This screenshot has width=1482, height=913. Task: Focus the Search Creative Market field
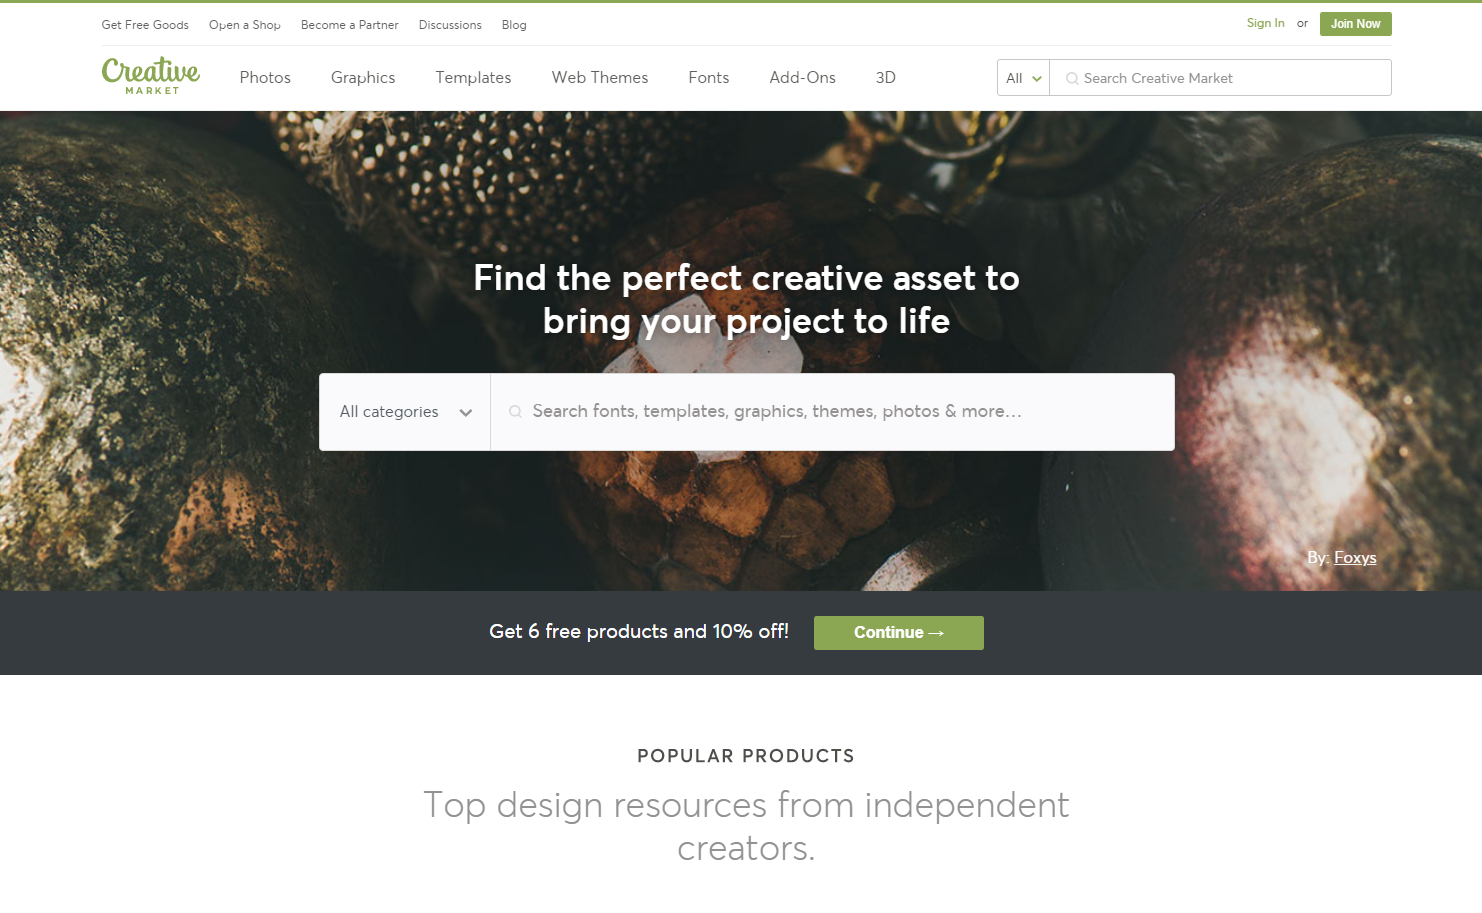[1220, 78]
